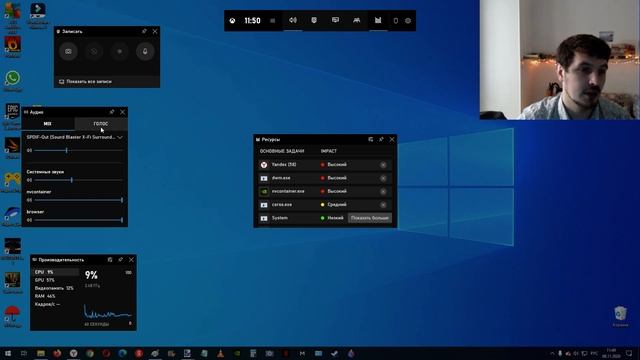Select the nvcontainer.exe task row
Screen dimensions: 640x360
325,191
